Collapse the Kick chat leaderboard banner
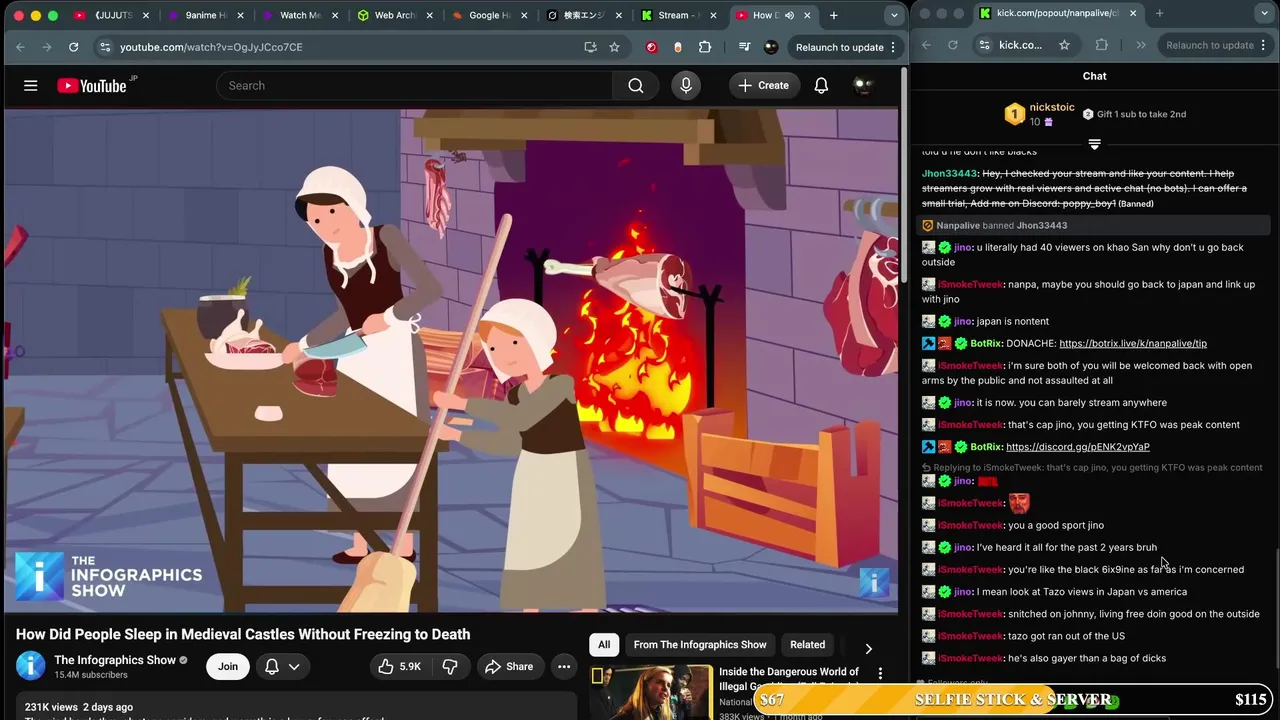The image size is (1280, 720). tap(1094, 145)
